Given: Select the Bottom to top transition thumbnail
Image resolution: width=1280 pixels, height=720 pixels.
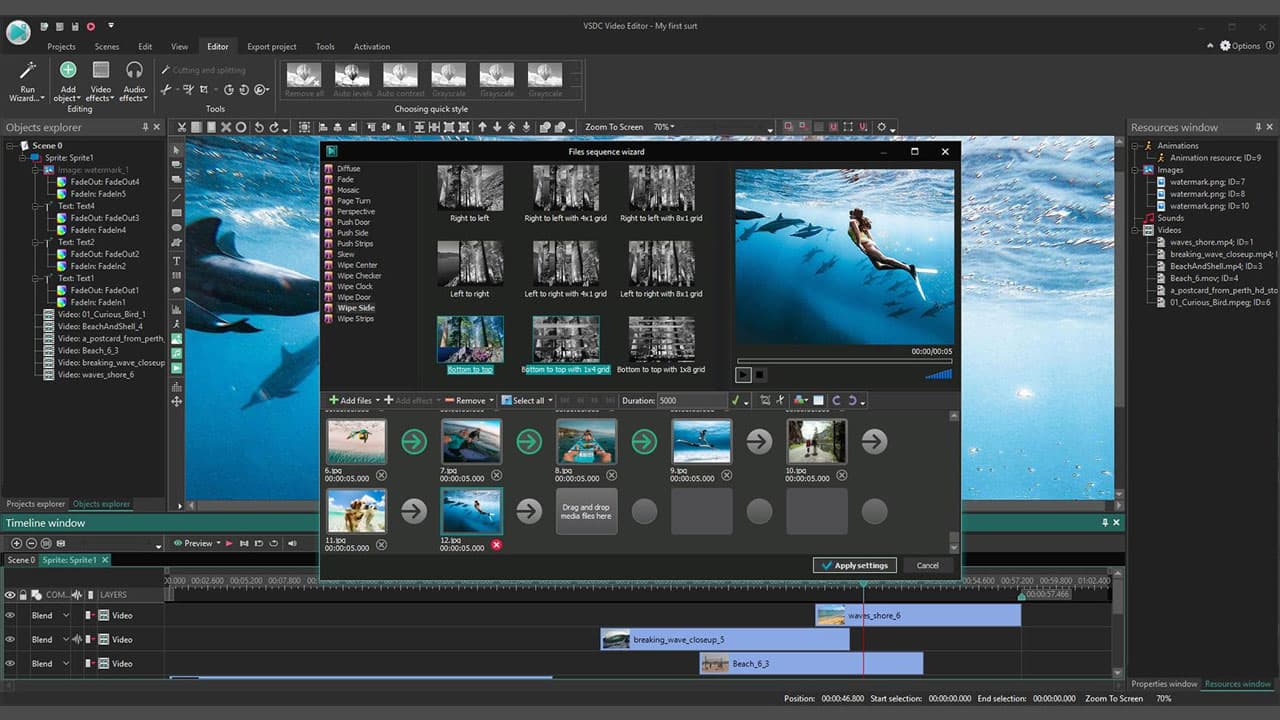Looking at the screenshot, I should click(470, 340).
